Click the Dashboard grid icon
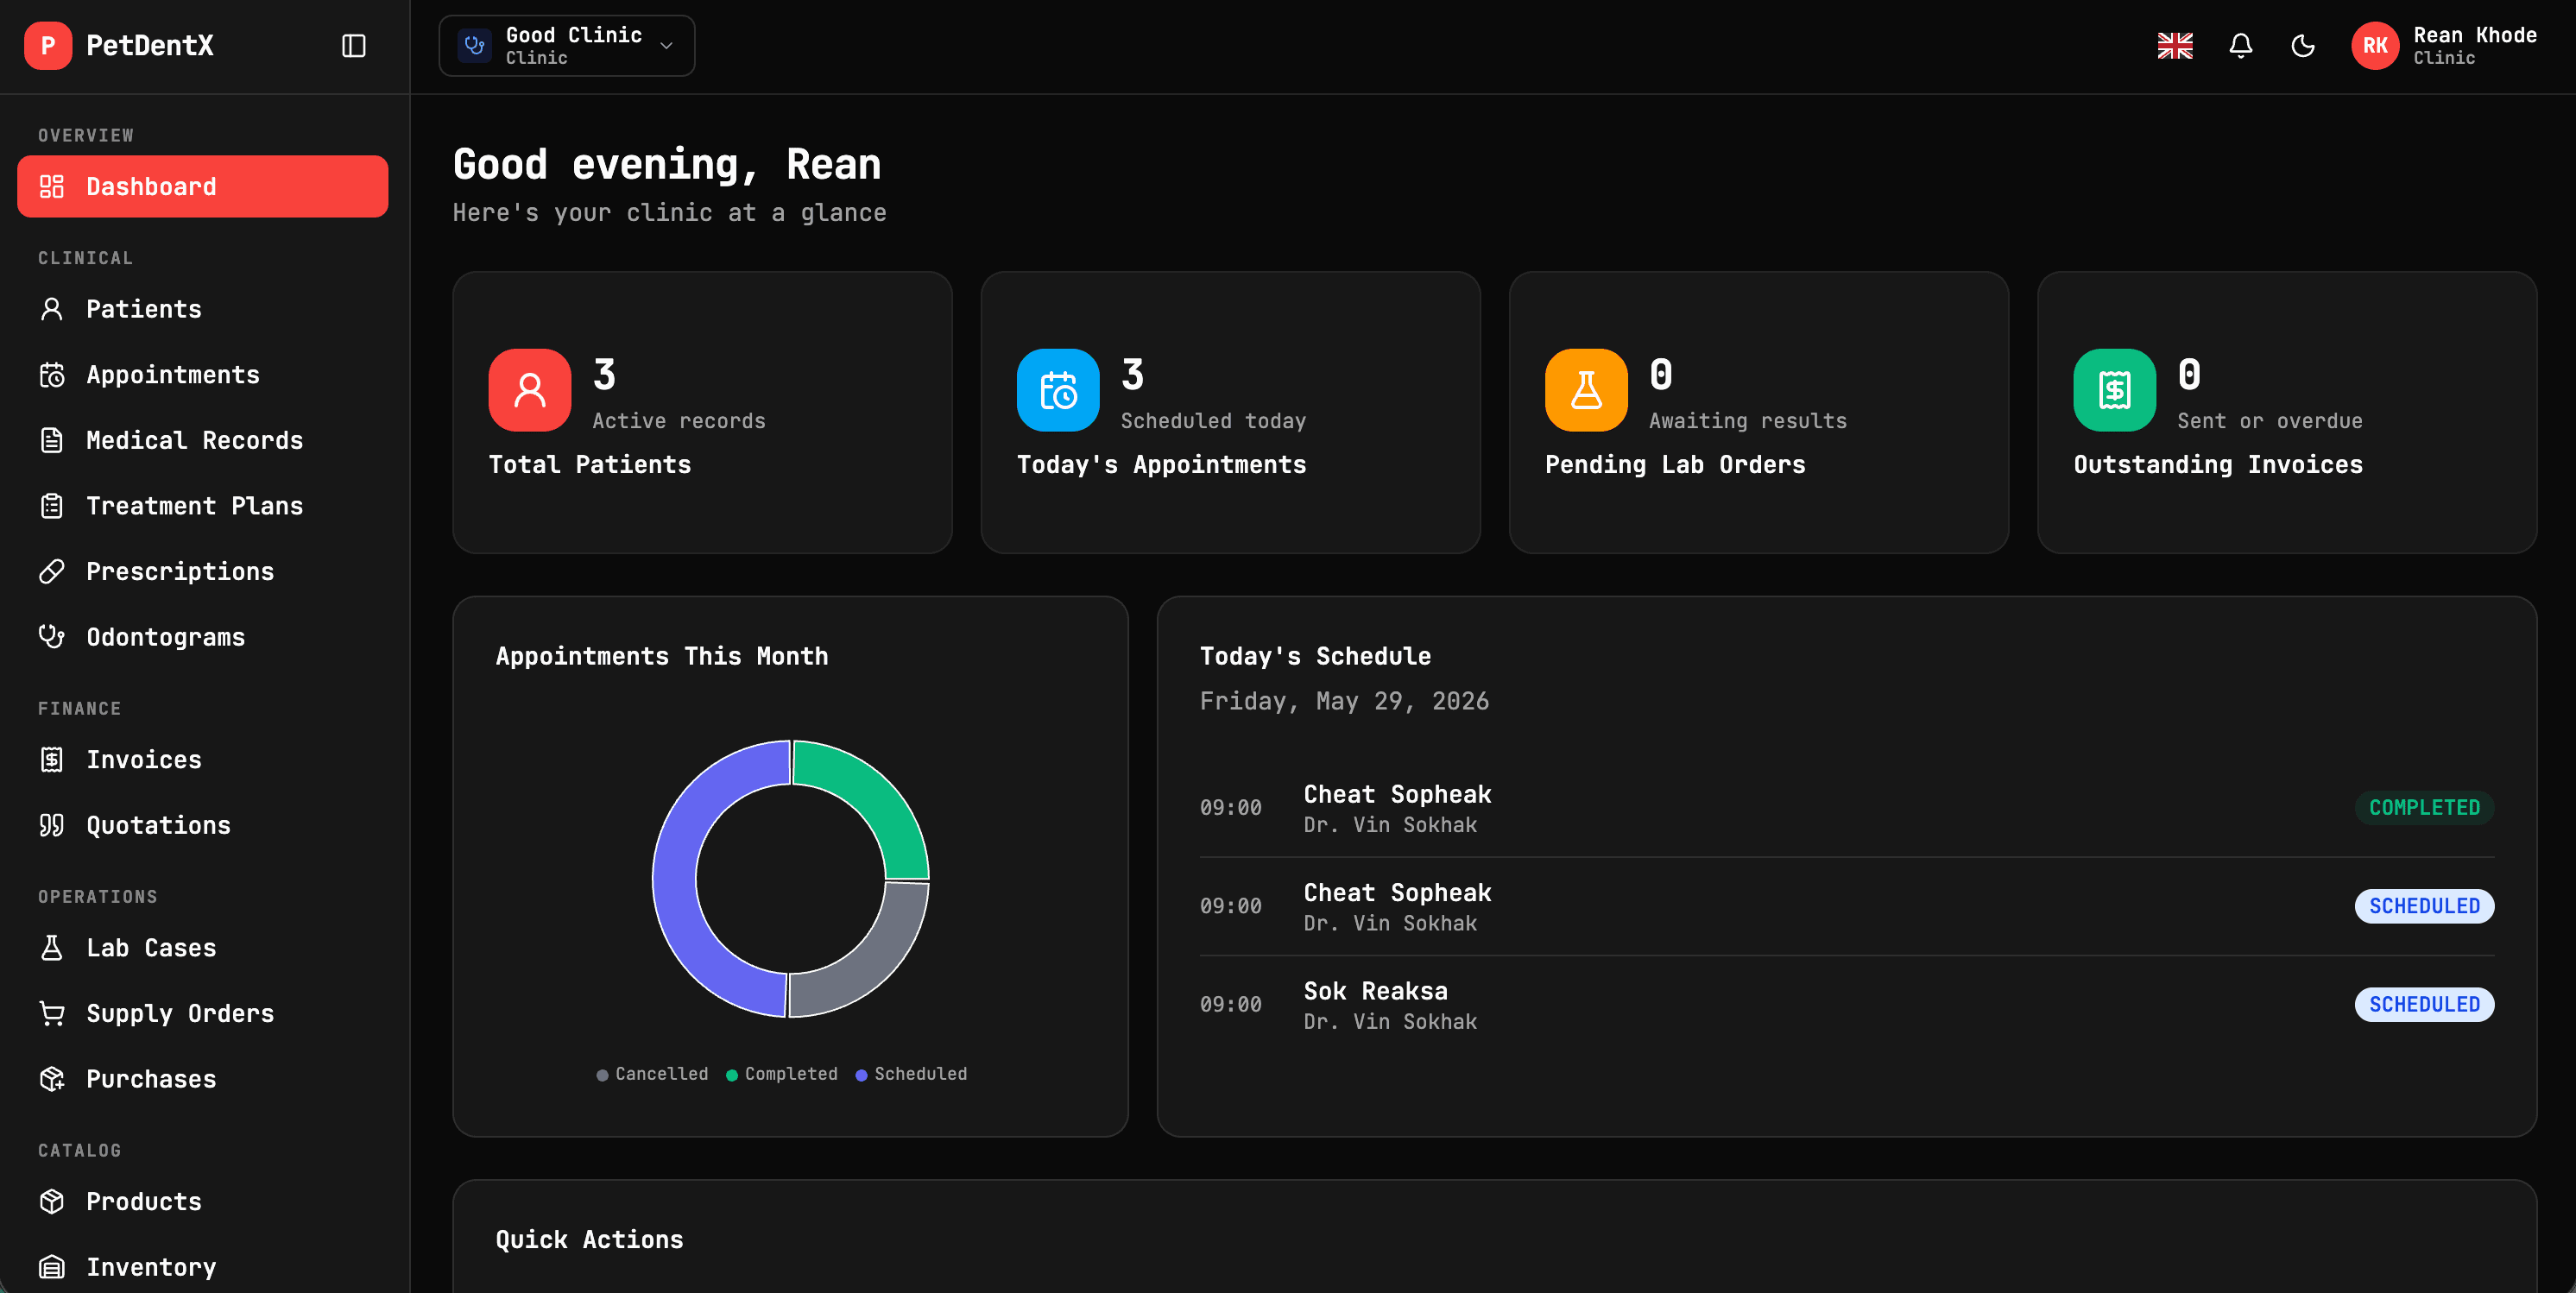This screenshot has width=2576, height=1293. [x=52, y=186]
